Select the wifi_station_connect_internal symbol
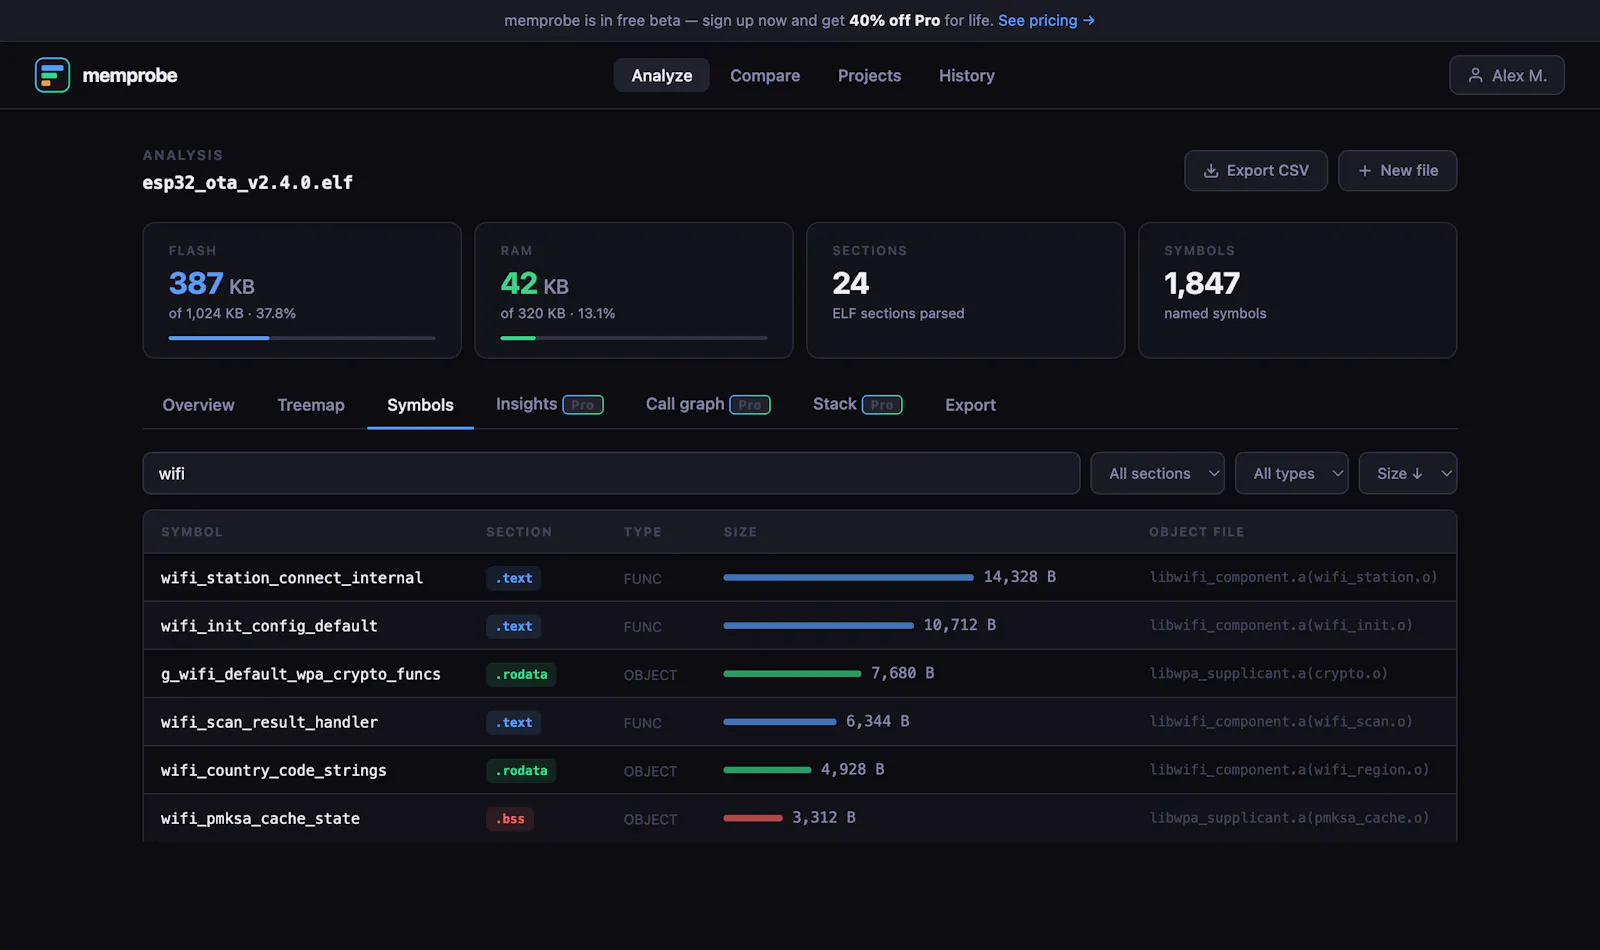 tap(292, 578)
